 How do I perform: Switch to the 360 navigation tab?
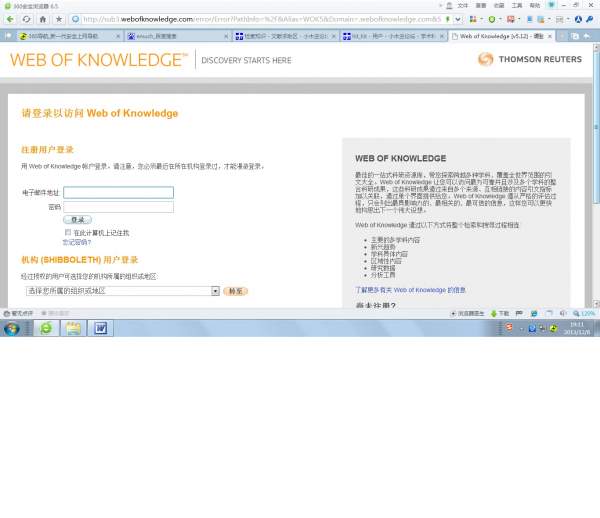69,36
